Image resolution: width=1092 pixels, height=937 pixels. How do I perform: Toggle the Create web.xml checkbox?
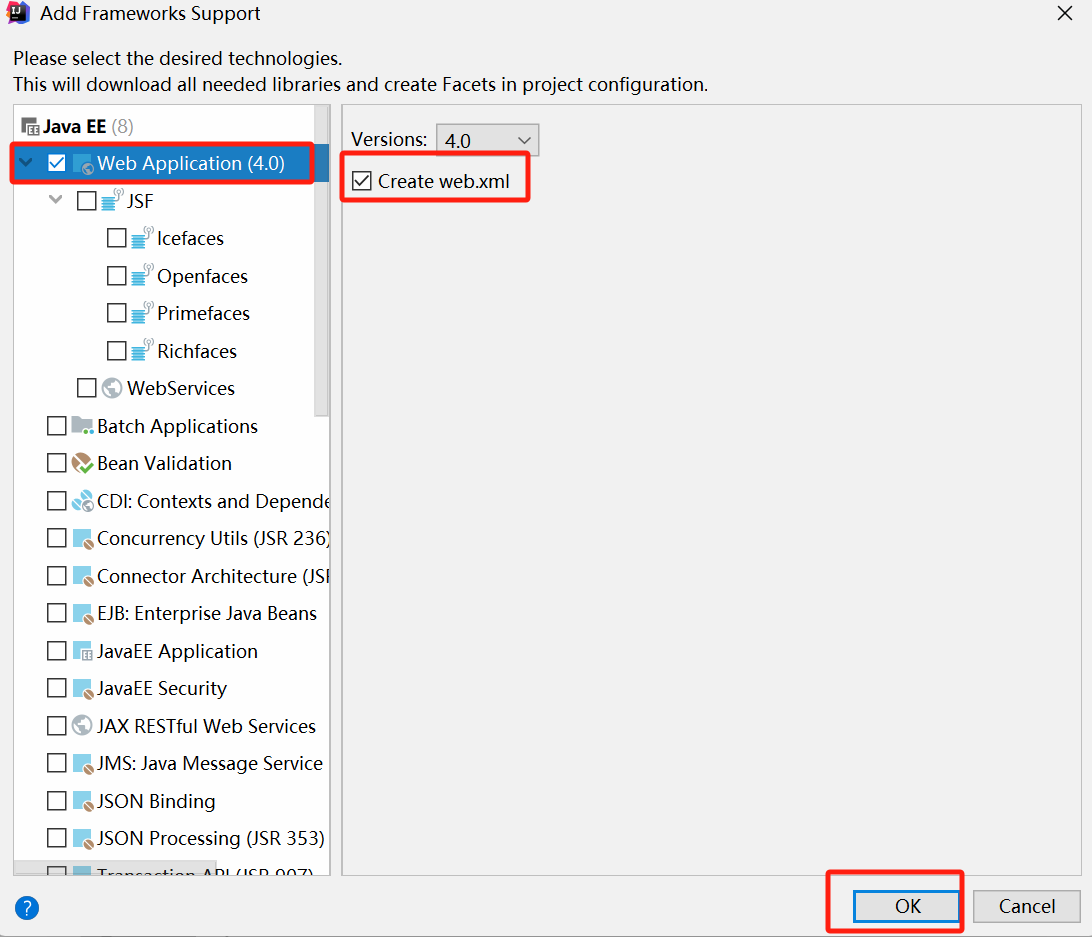[x=362, y=181]
